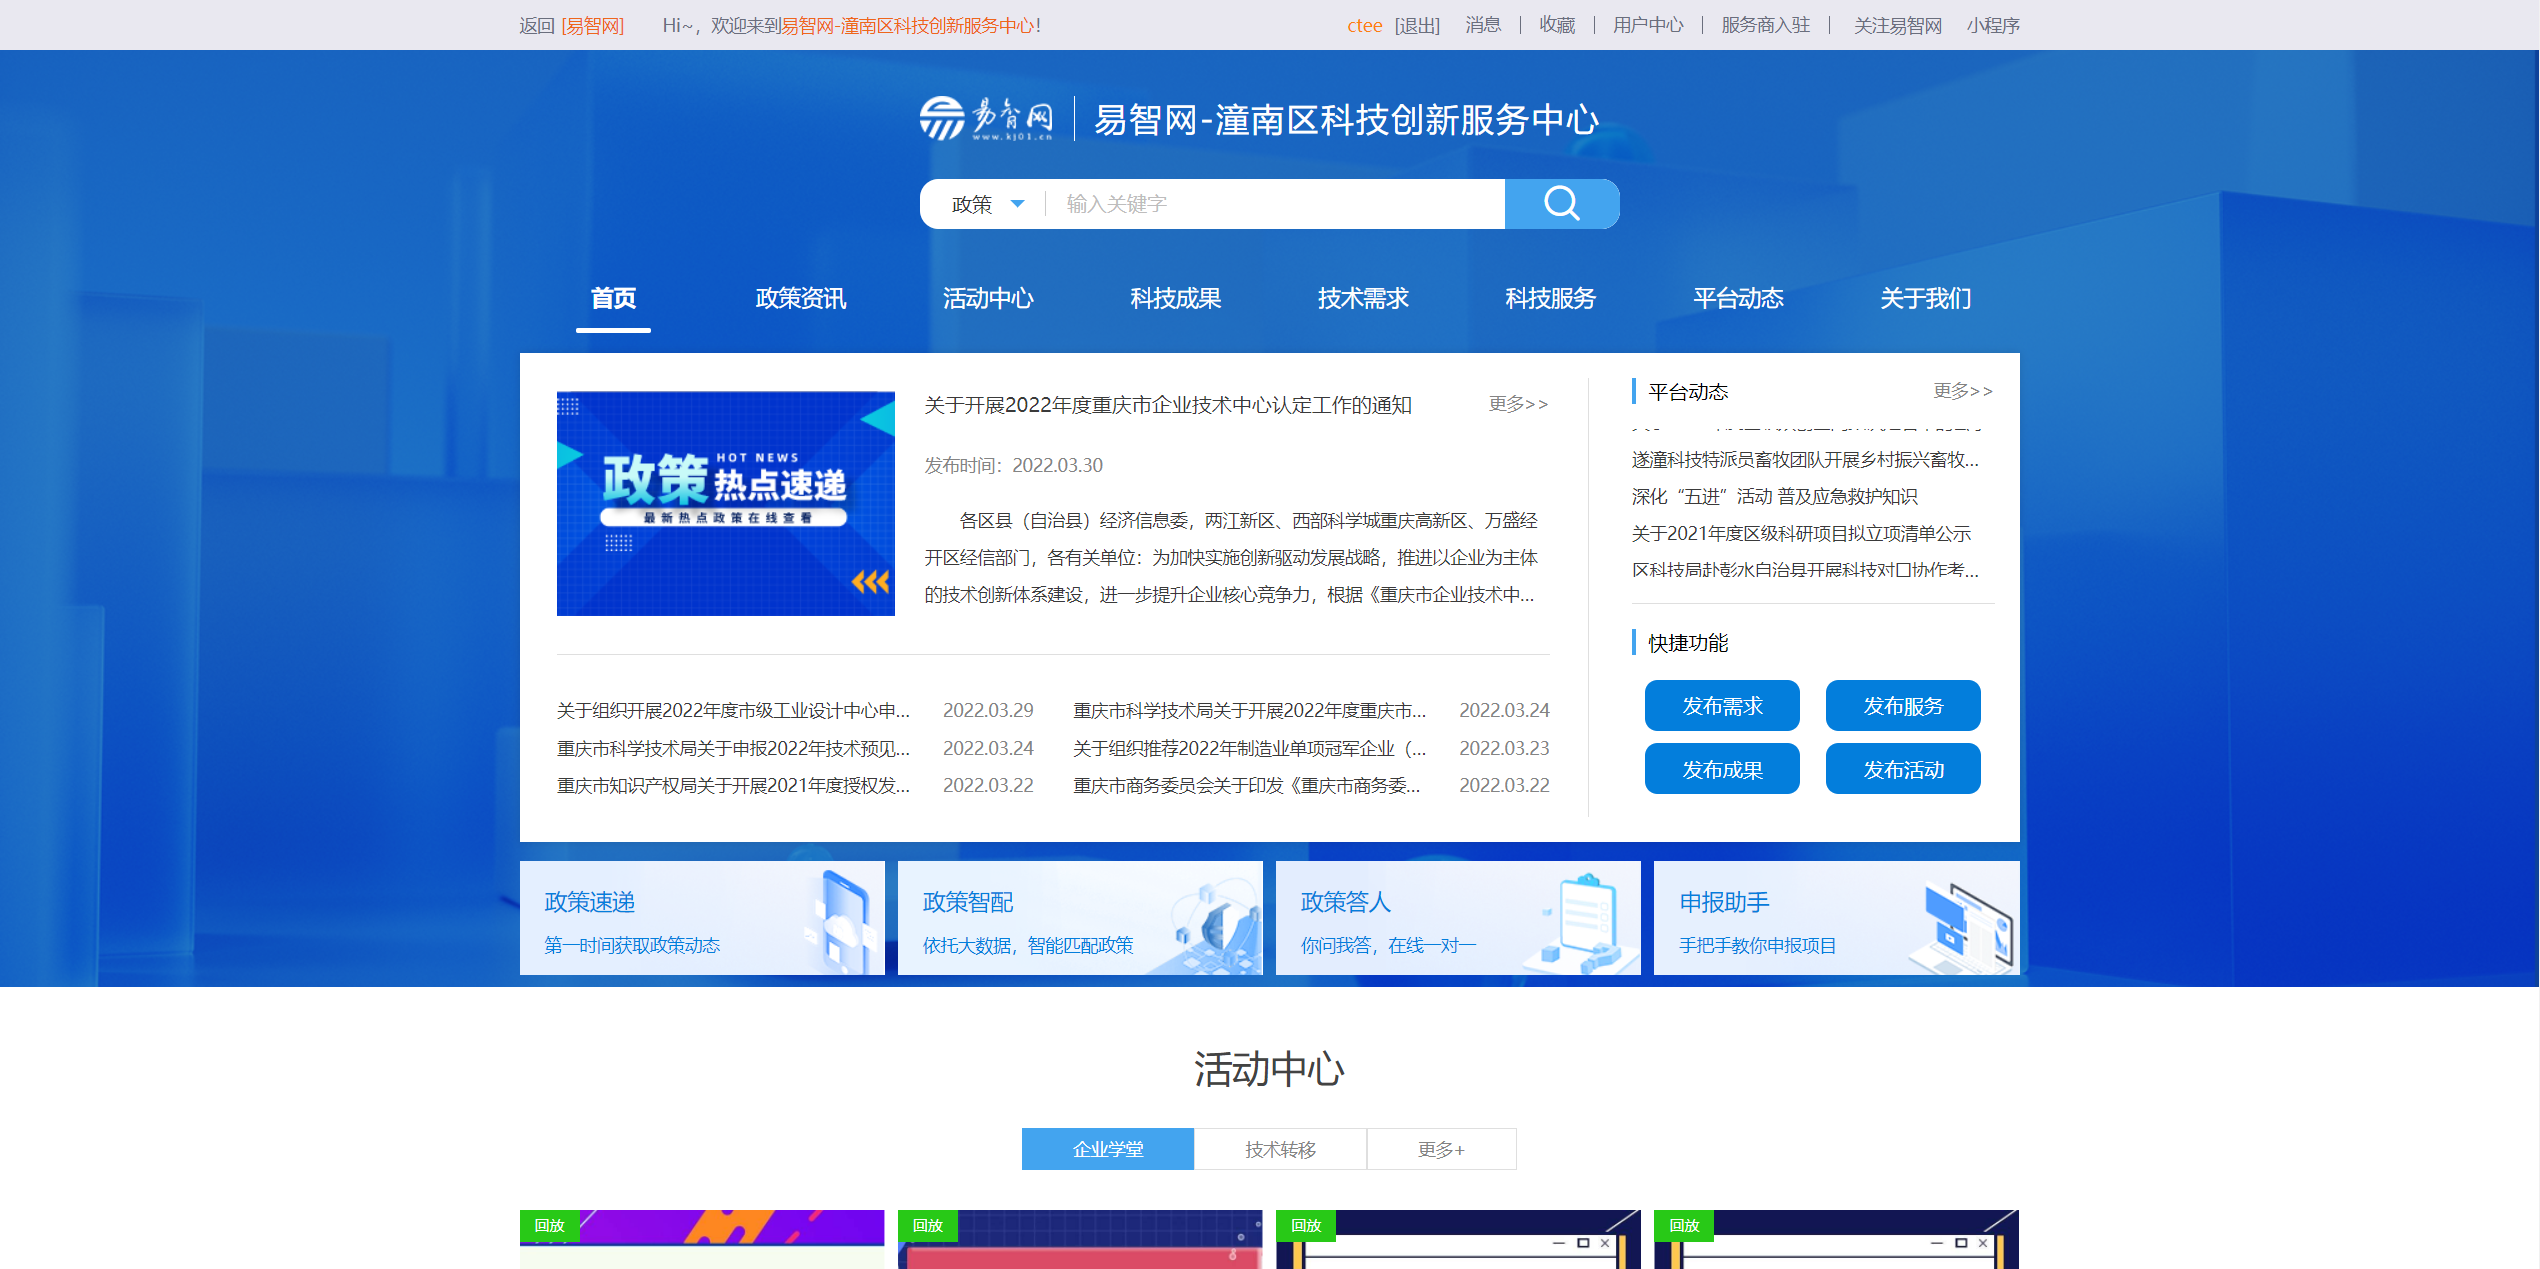Open the 平台动态 navigation tab
The height and width of the screenshot is (1269, 2540).
(1738, 298)
